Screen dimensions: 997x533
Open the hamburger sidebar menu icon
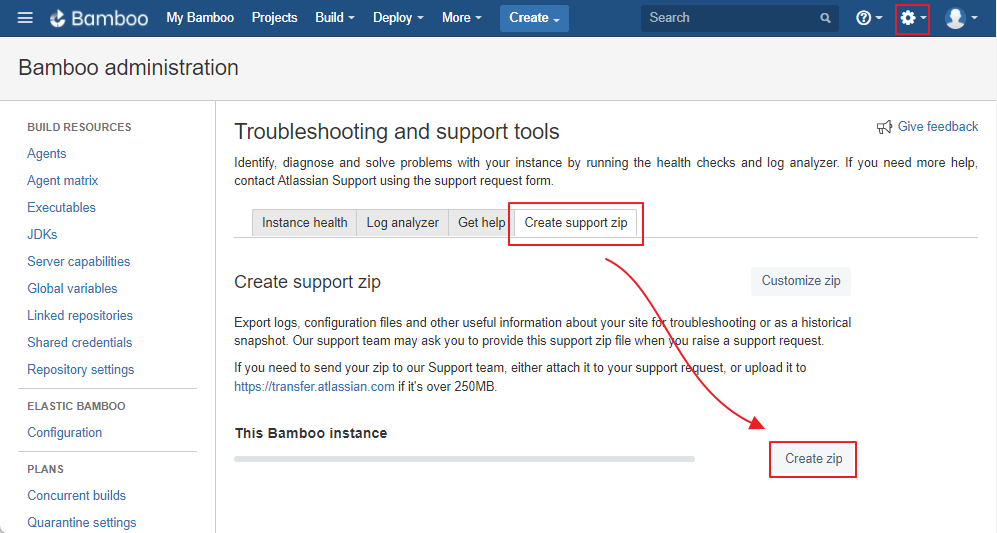[25, 18]
